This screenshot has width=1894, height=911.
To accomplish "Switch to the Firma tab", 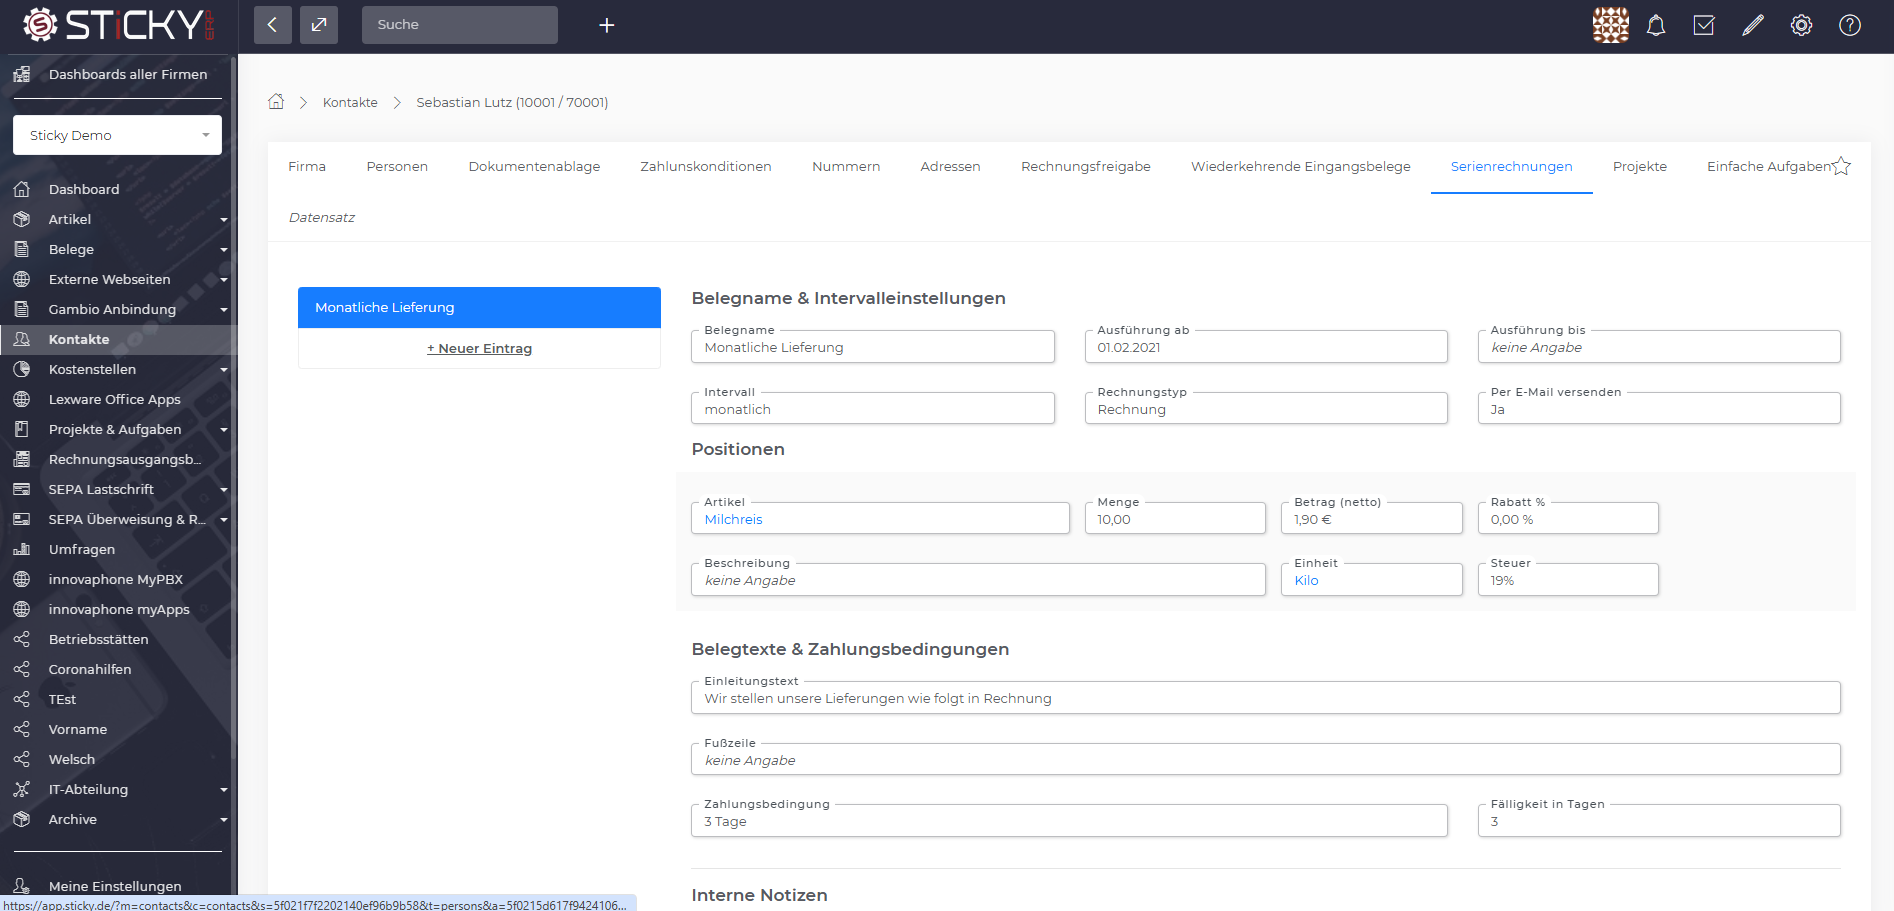I will pyautogui.click(x=307, y=166).
